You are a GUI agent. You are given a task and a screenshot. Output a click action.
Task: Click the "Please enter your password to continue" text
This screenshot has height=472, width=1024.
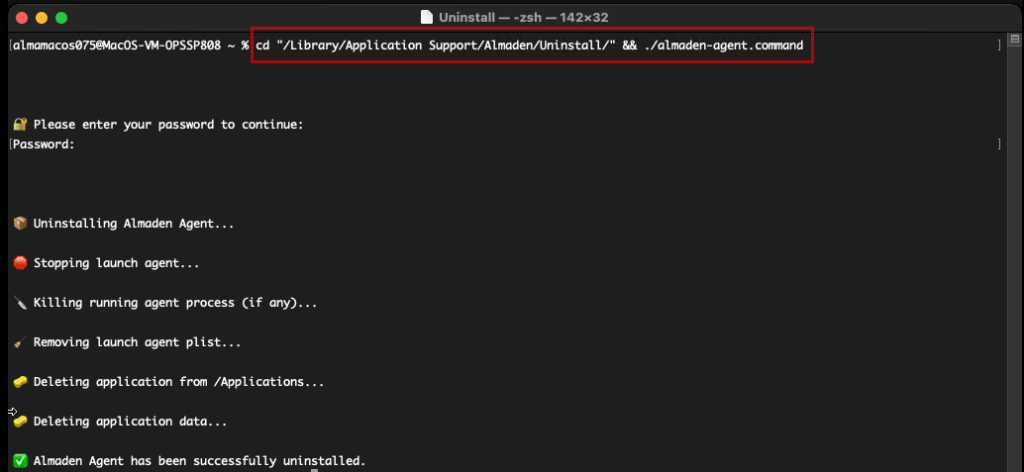point(168,125)
